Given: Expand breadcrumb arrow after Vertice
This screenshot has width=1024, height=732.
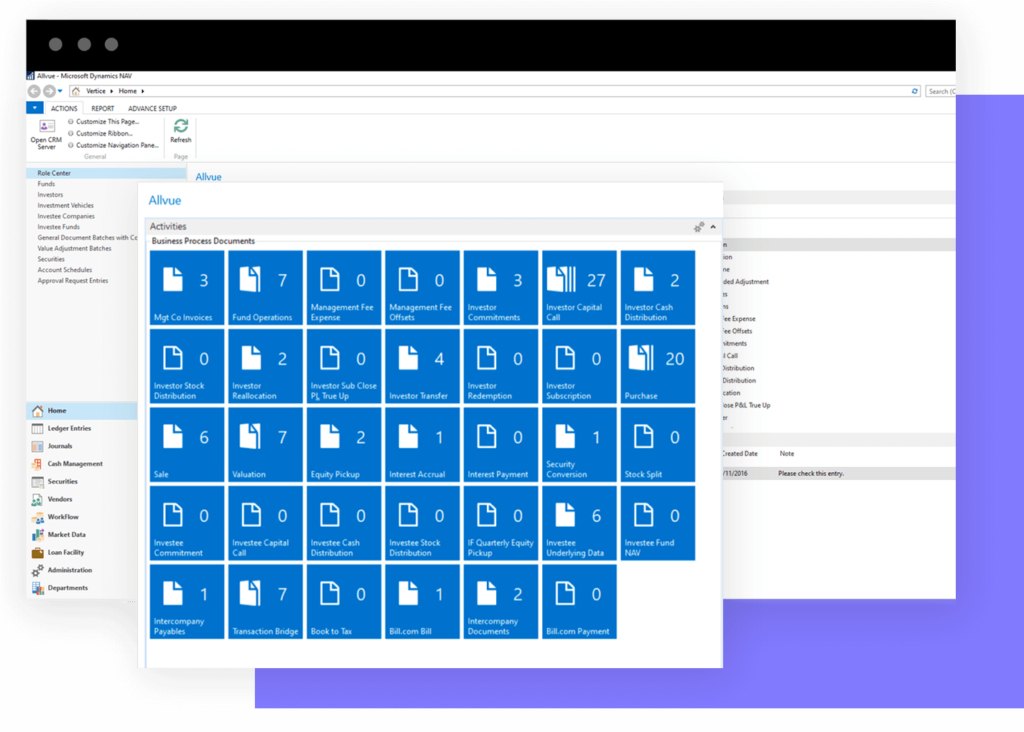Looking at the screenshot, I should 112,91.
